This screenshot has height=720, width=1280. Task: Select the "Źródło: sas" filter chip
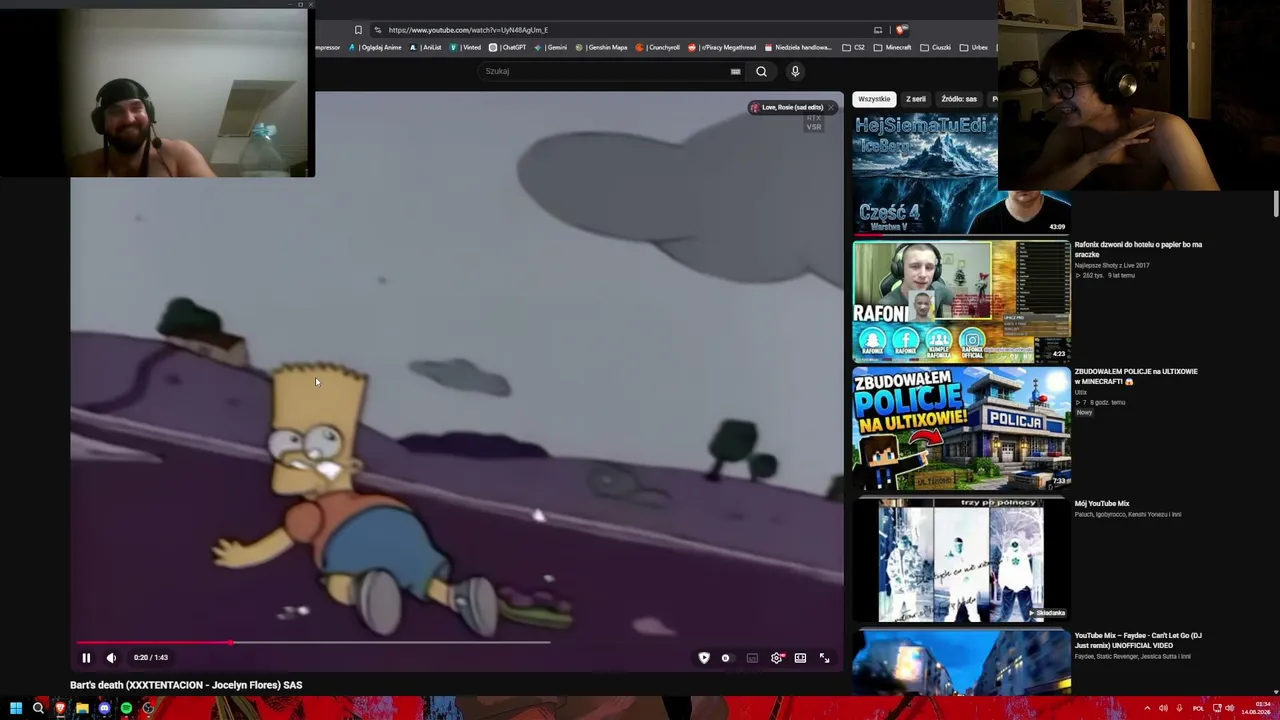coord(959,99)
